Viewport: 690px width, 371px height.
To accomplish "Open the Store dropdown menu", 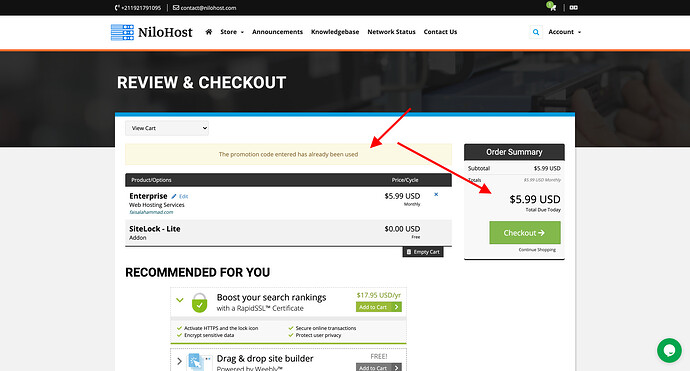I will [231, 32].
